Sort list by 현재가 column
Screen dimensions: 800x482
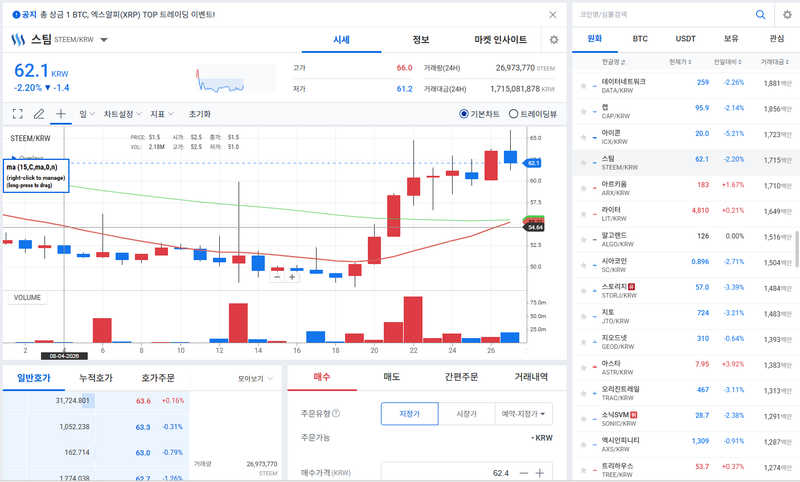pos(680,62)
